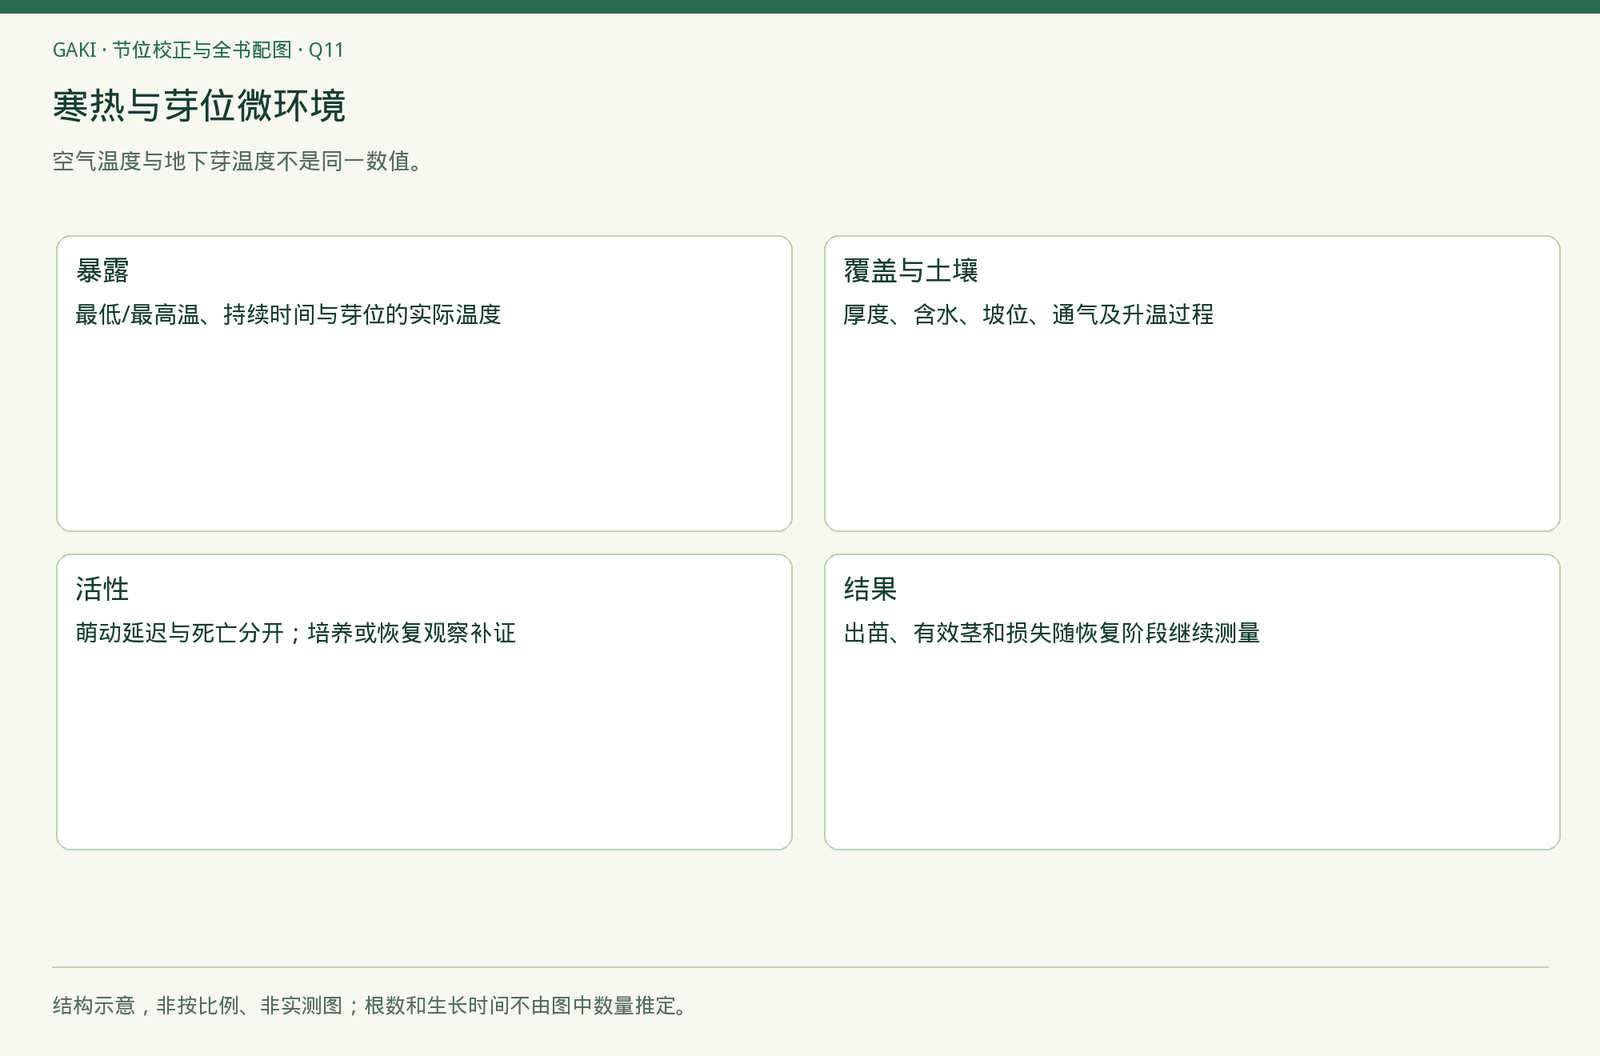The width and height of the screenshot is (1600, 1056).
Task: Click the '覆盖与土壤' card title
Action: click(x=911, y=271)
